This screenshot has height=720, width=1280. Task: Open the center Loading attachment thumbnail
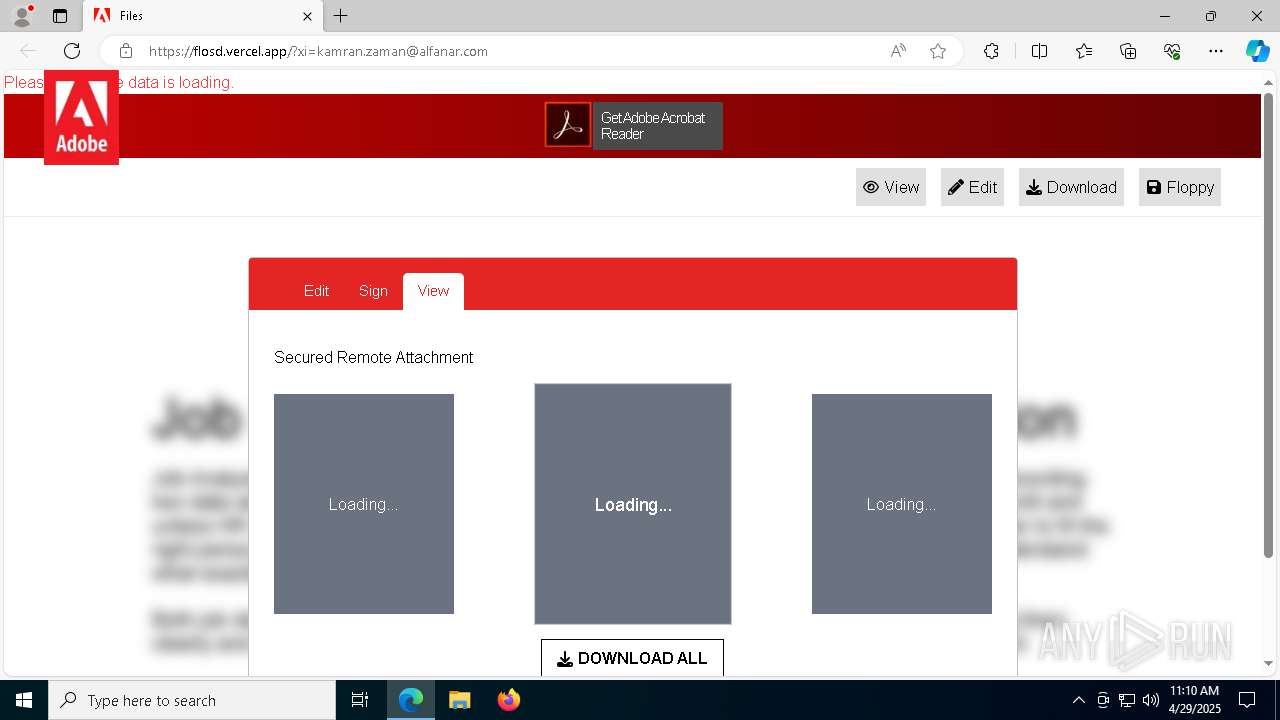[x=633, y=504]
